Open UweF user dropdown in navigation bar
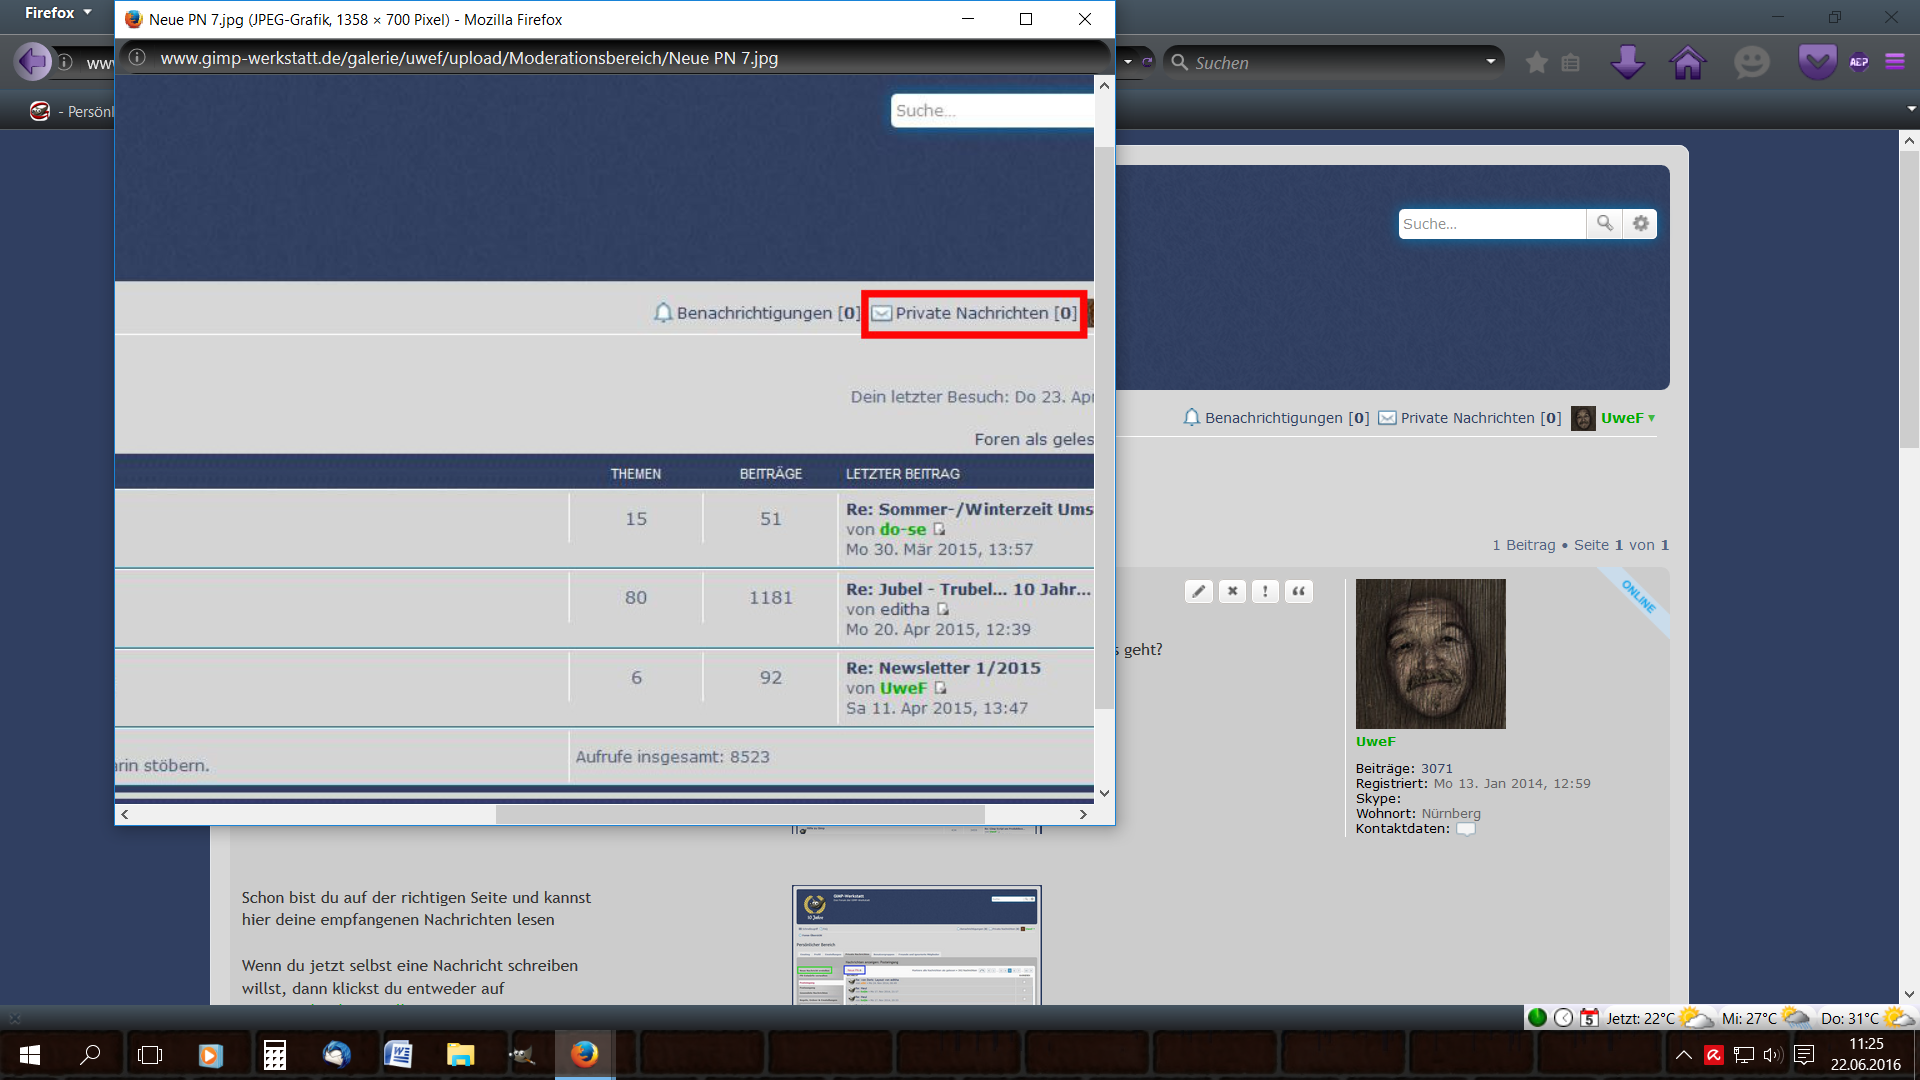This screenshot has height=1080, width=1920. (1627, 418)
